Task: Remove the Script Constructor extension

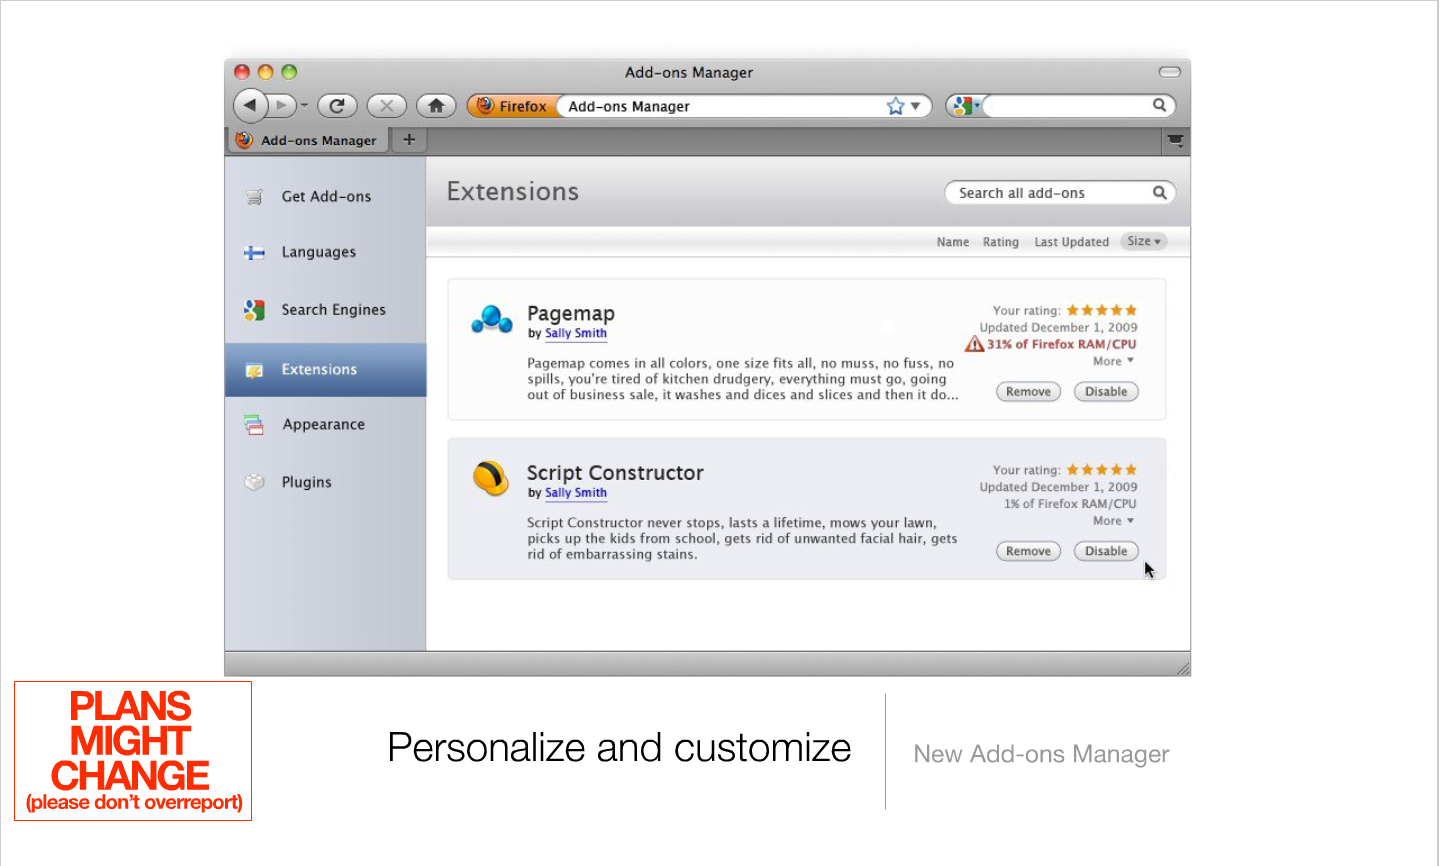Action: [x=1028, y=551]
